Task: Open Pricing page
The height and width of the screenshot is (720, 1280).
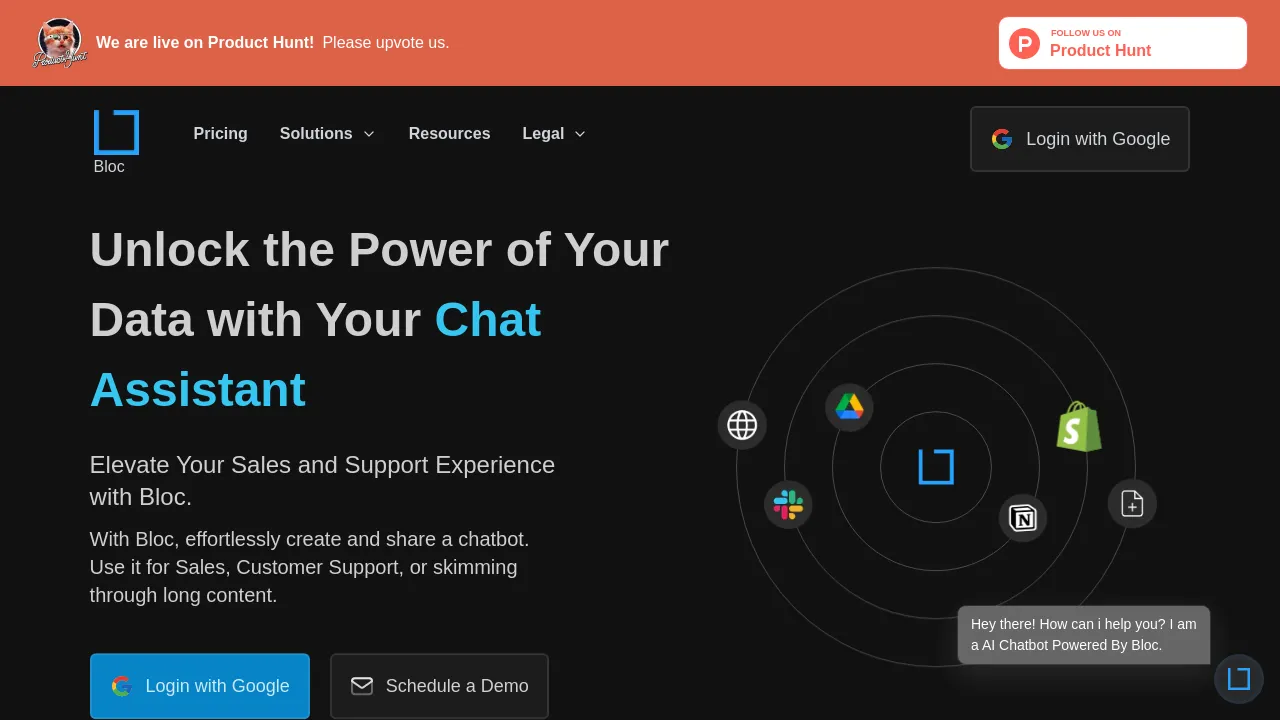Action: (220, 133)
